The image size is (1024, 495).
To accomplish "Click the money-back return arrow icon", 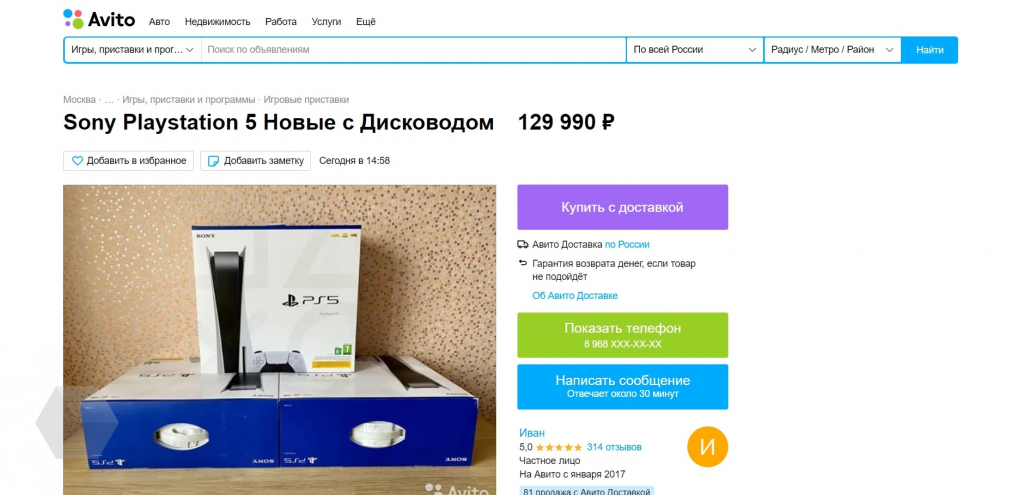I will click(x=522, y=263).
